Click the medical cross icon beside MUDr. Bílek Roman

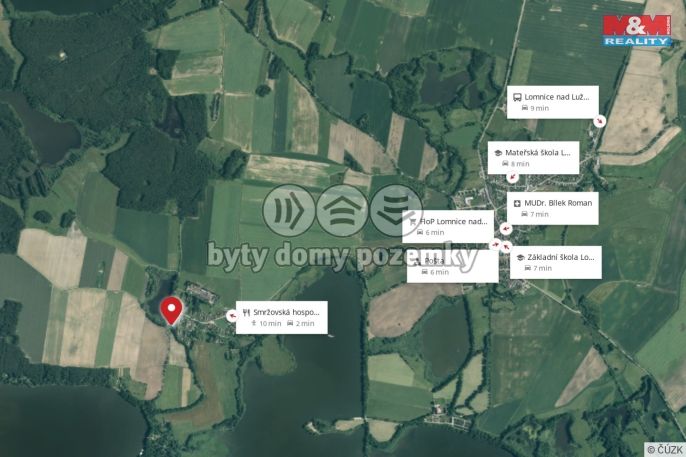point(517,203)
